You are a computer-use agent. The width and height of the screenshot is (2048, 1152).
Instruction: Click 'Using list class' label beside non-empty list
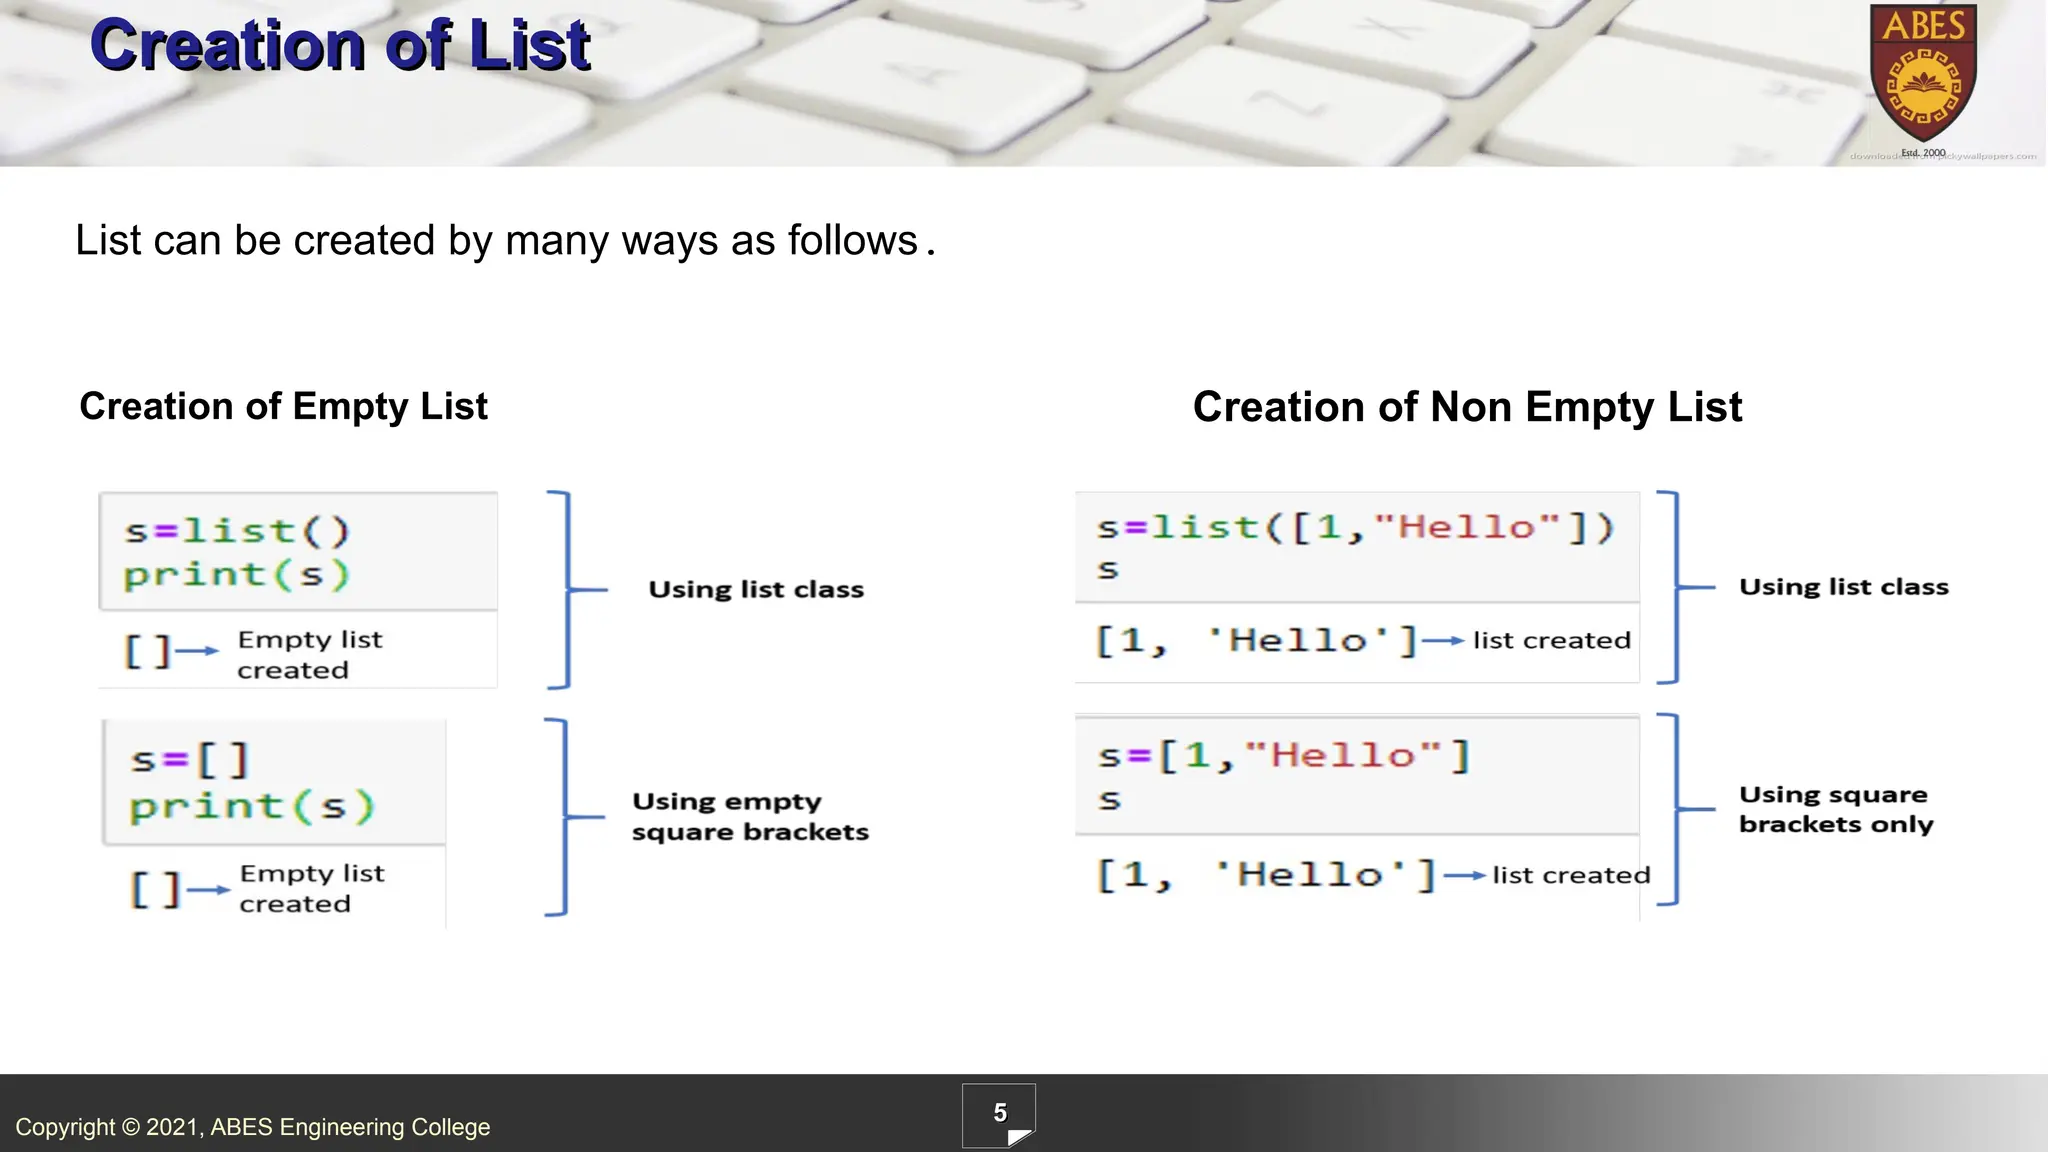[x=1844, y=587]
